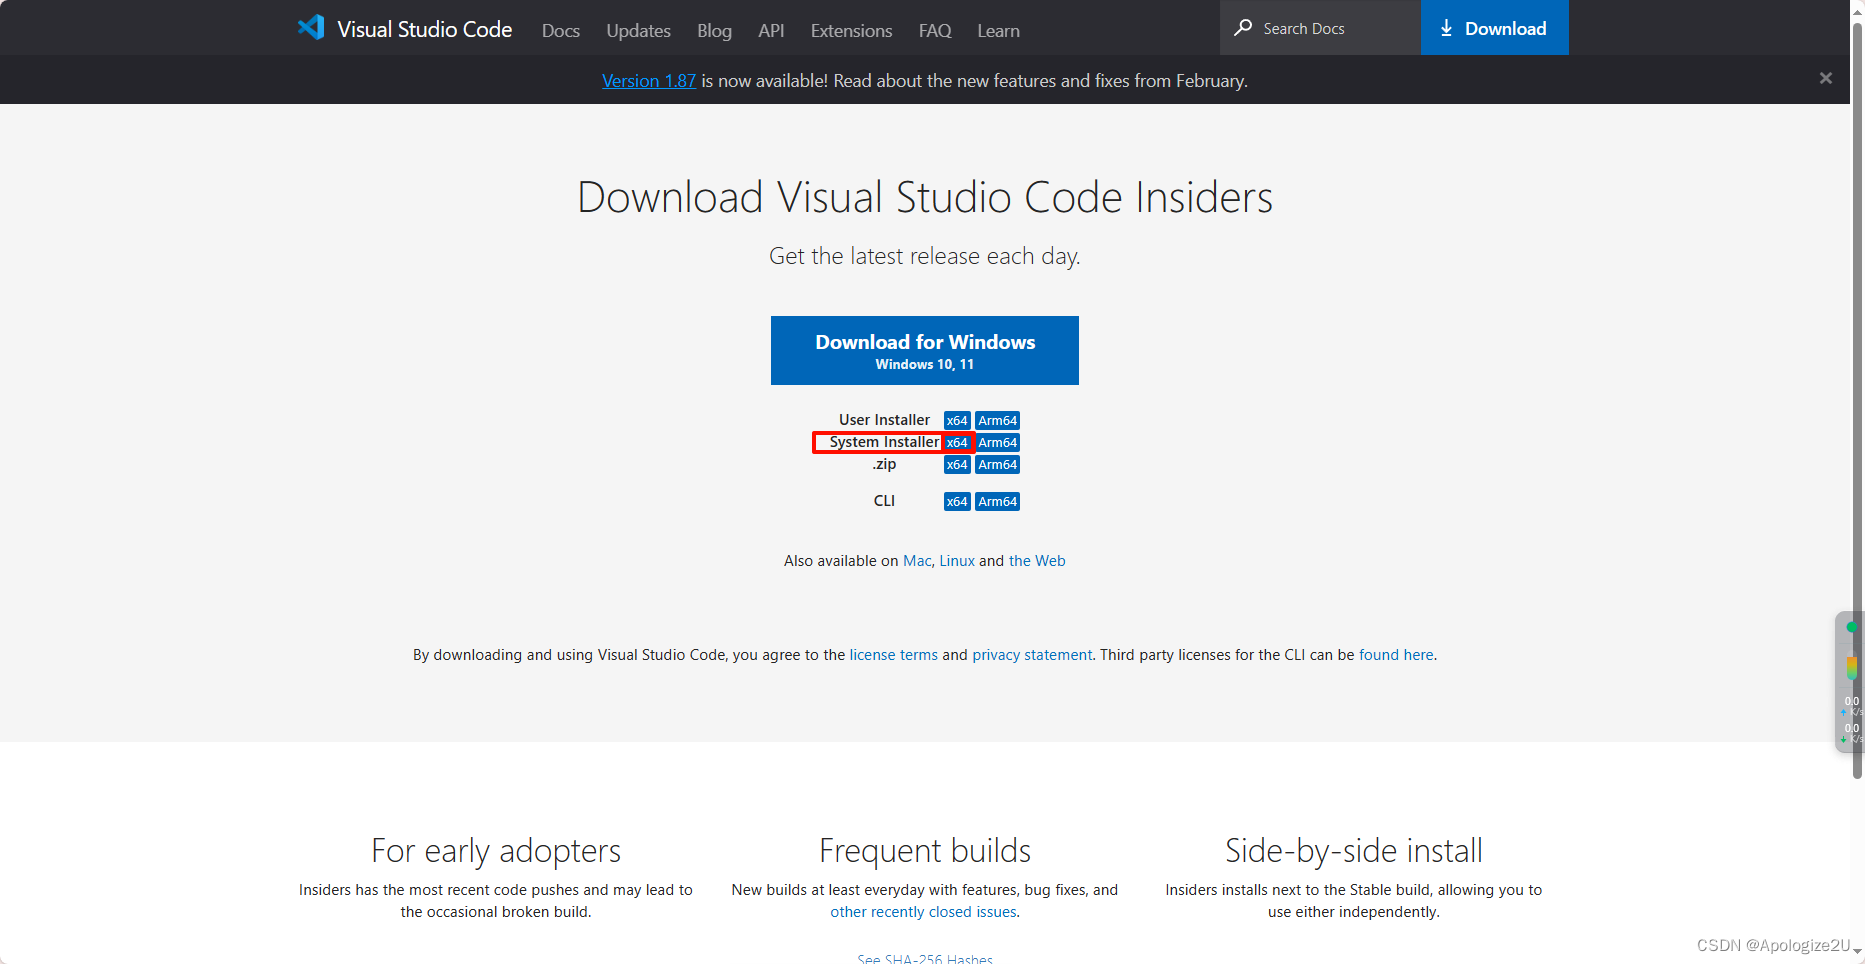Image resolution: width=1865 pixels, height=964 pixels.
Task: Click the 'CLI' label text
Action: click(884, 501)
